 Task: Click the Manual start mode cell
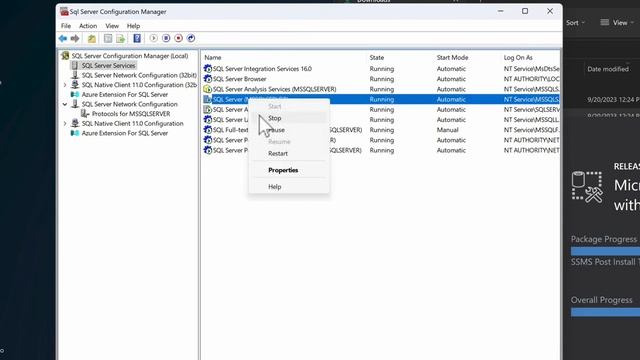(x=447, y=130)
